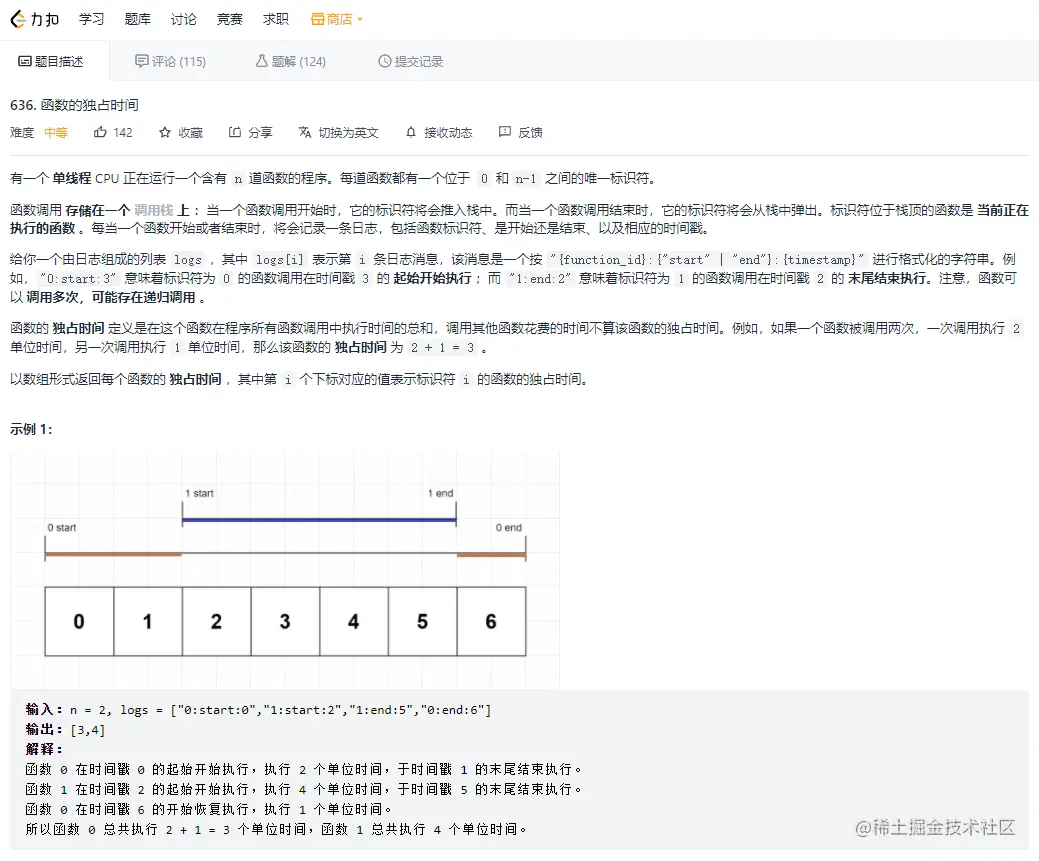Click the flask icon on 题解 tab
The image size is (1039, 861).
tap(262, 61)
